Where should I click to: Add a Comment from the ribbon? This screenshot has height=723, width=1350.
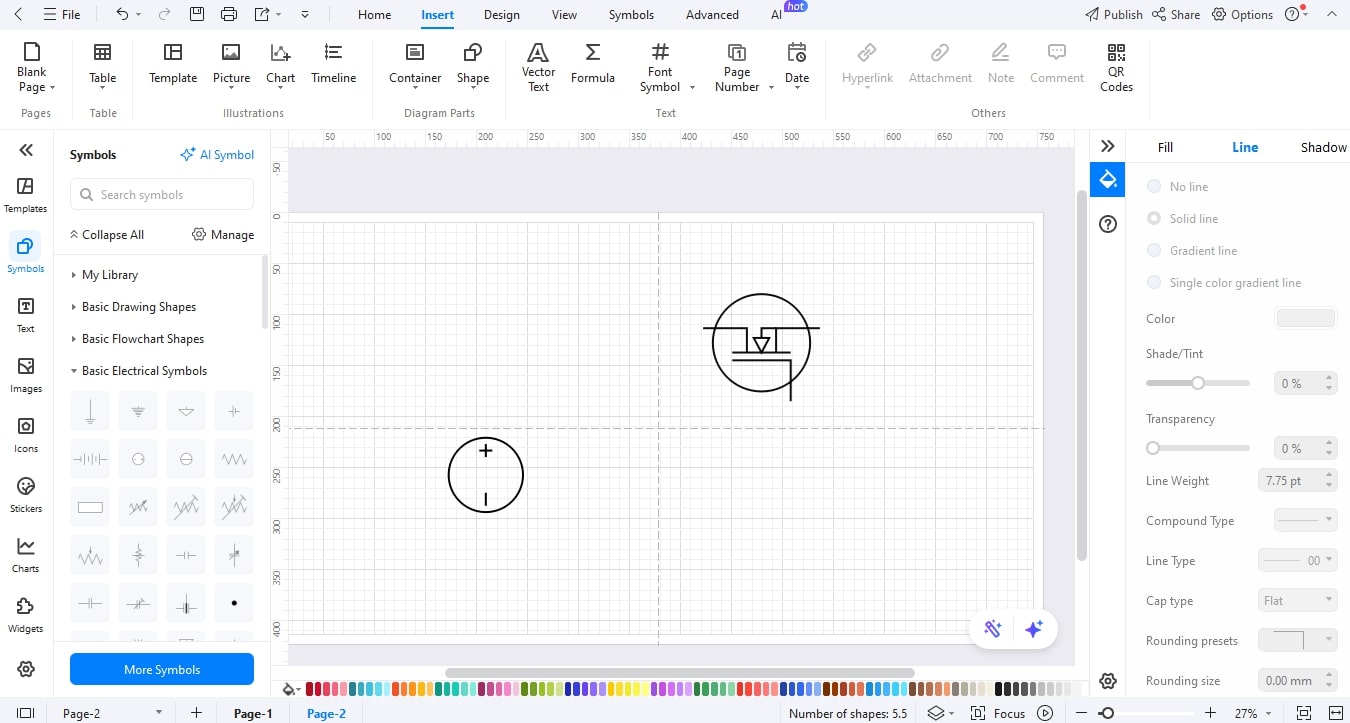point(1056,67)
